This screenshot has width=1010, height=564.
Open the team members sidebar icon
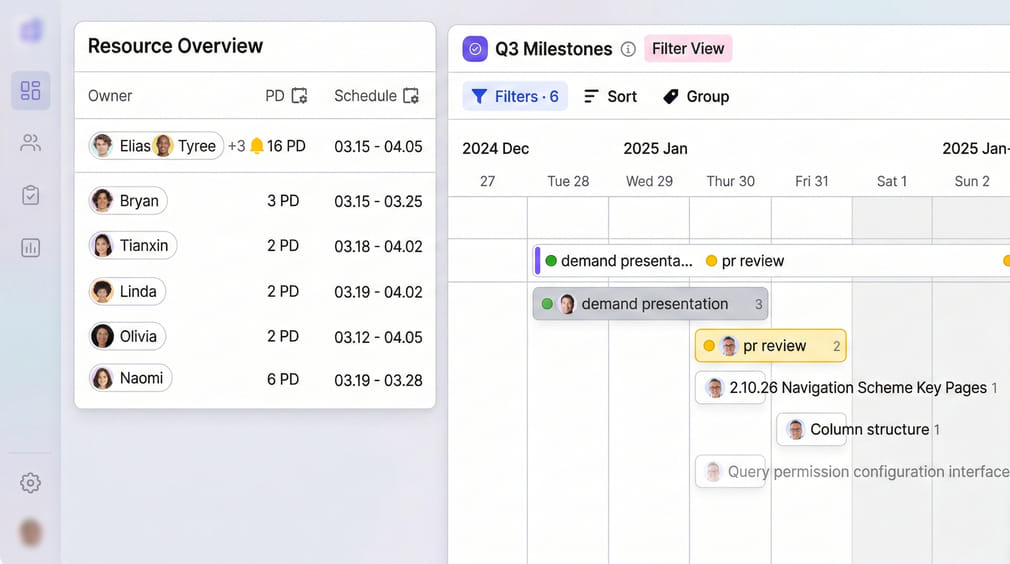coord(30,143)
